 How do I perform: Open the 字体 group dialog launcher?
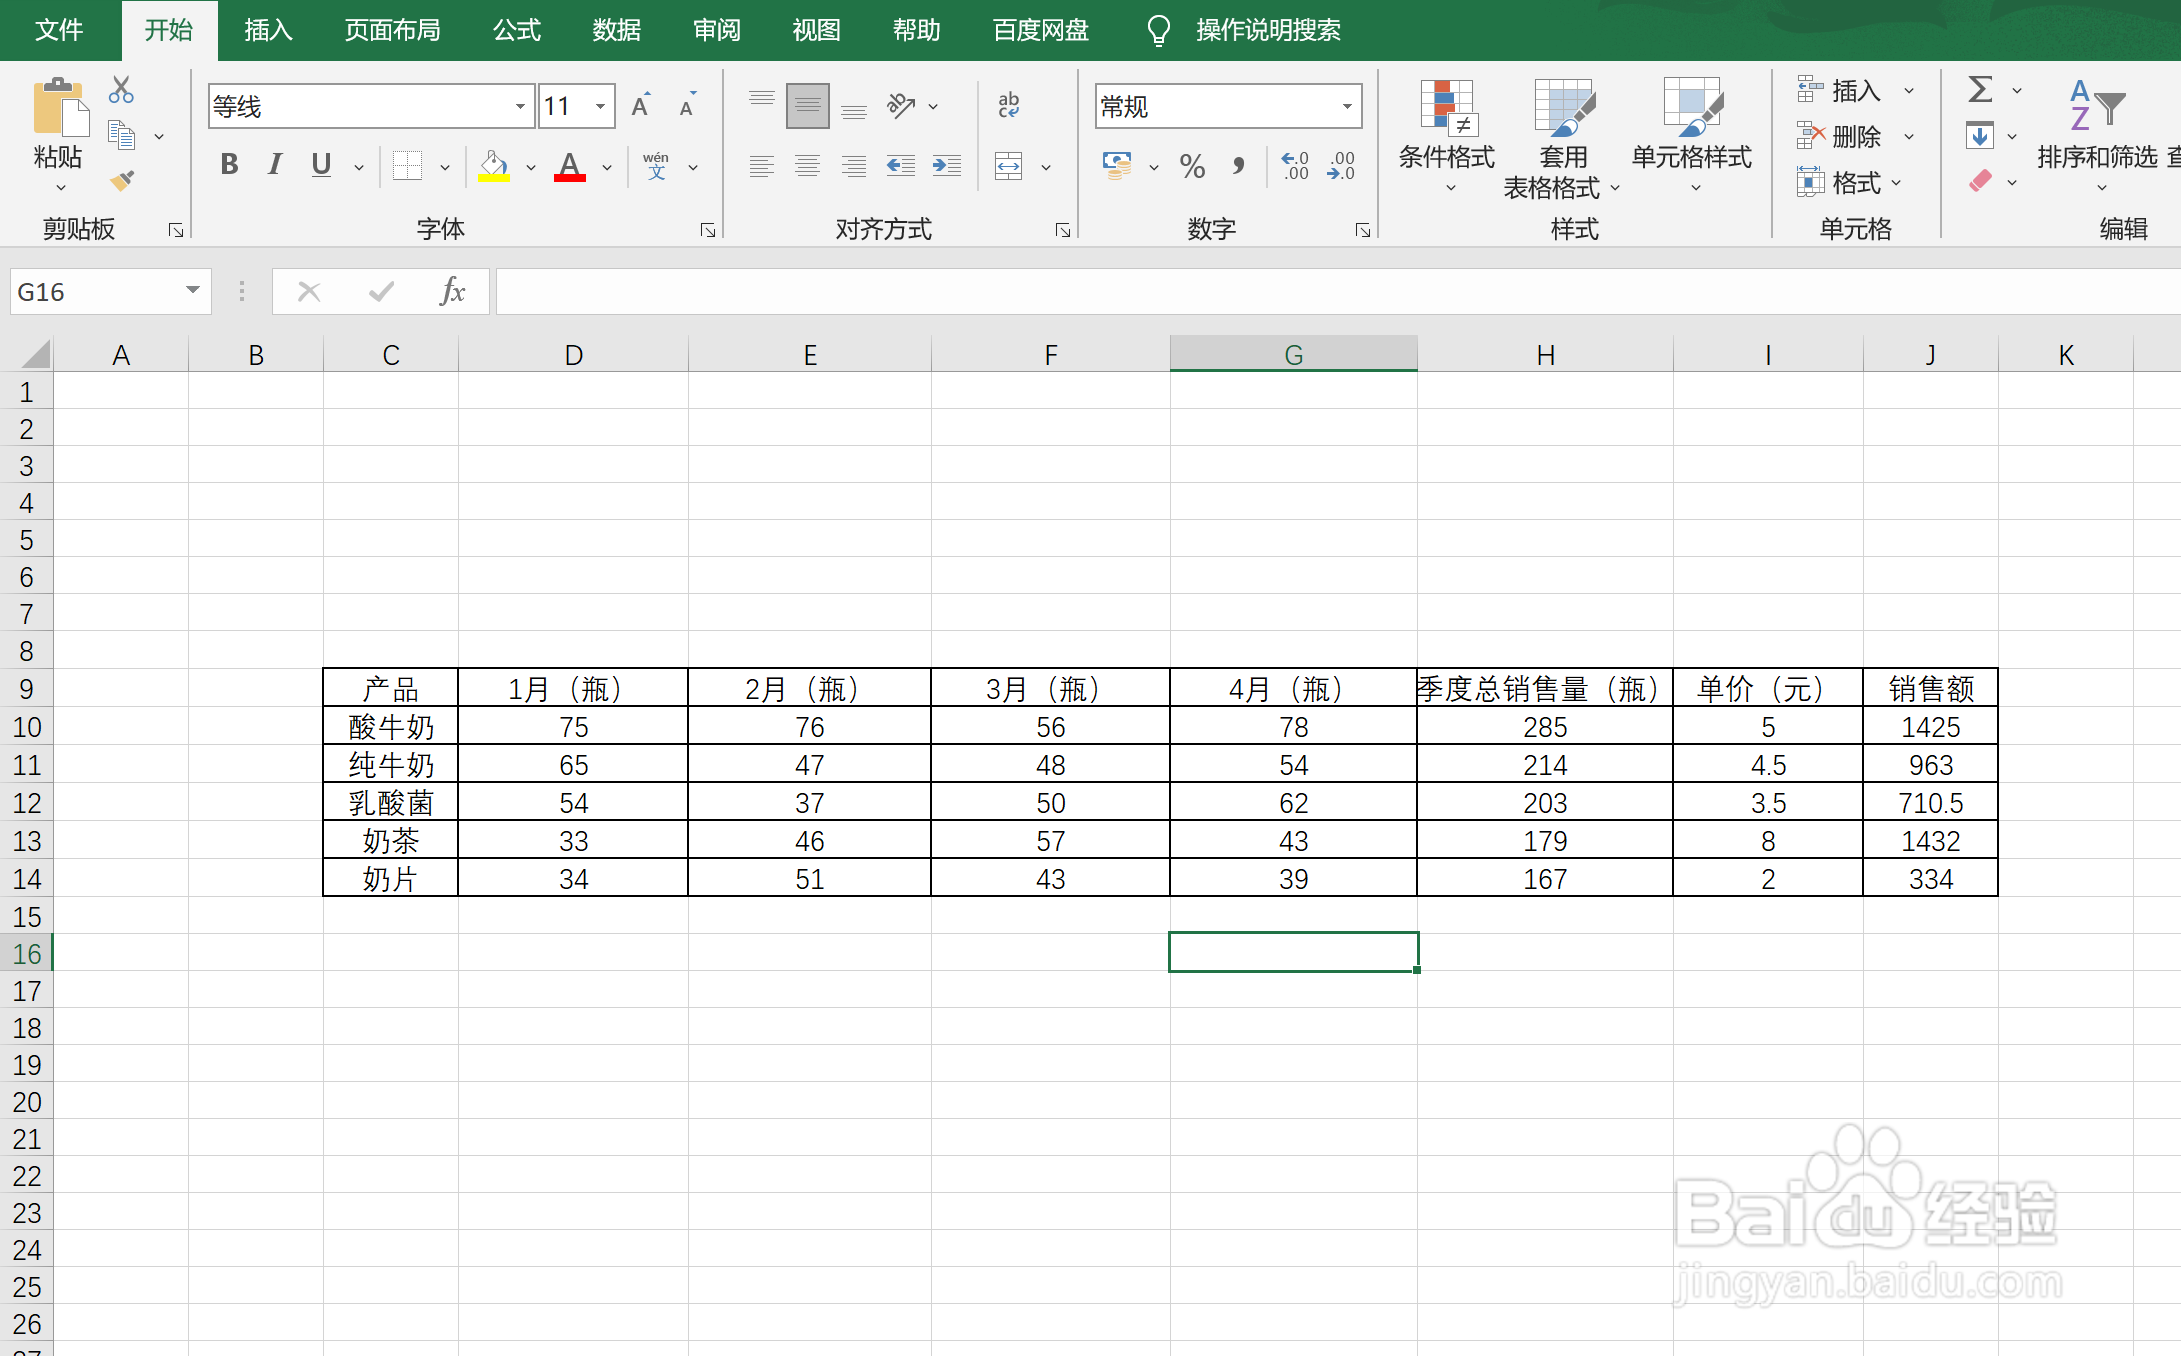point(708,231)
